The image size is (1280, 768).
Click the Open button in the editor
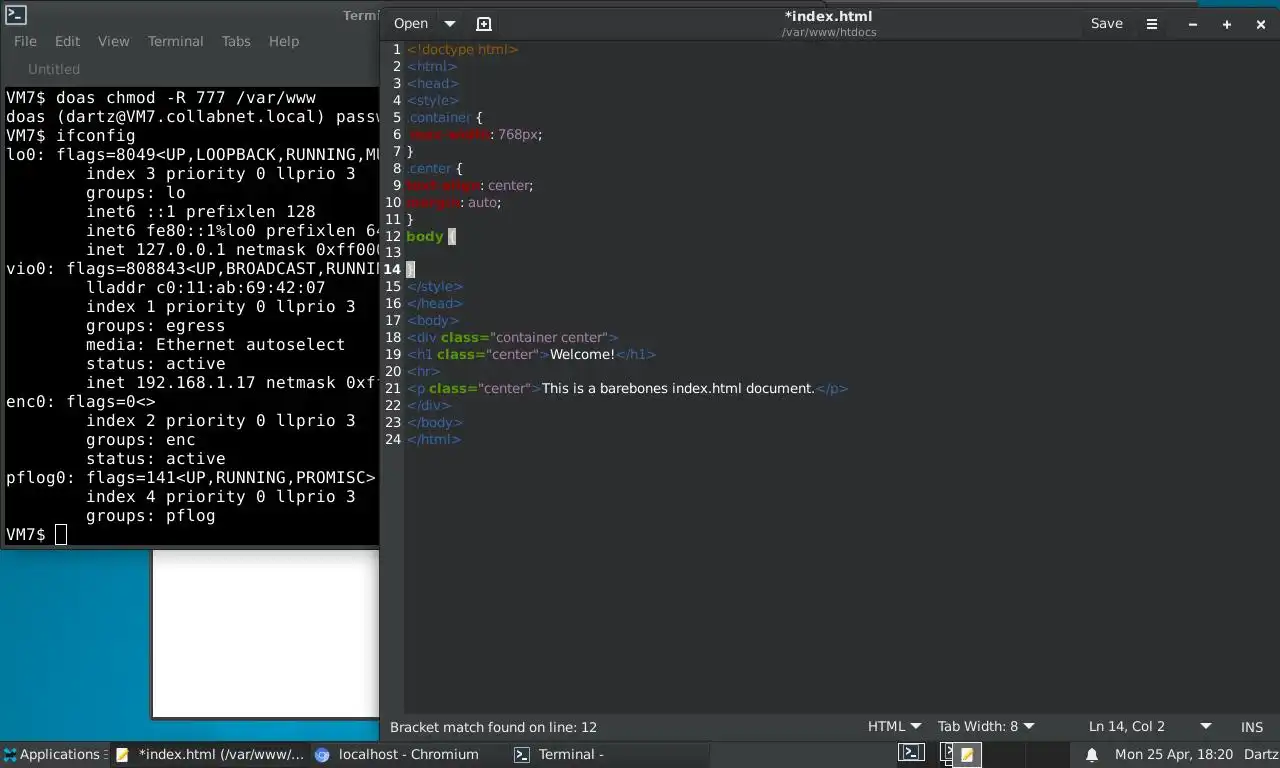411,23
